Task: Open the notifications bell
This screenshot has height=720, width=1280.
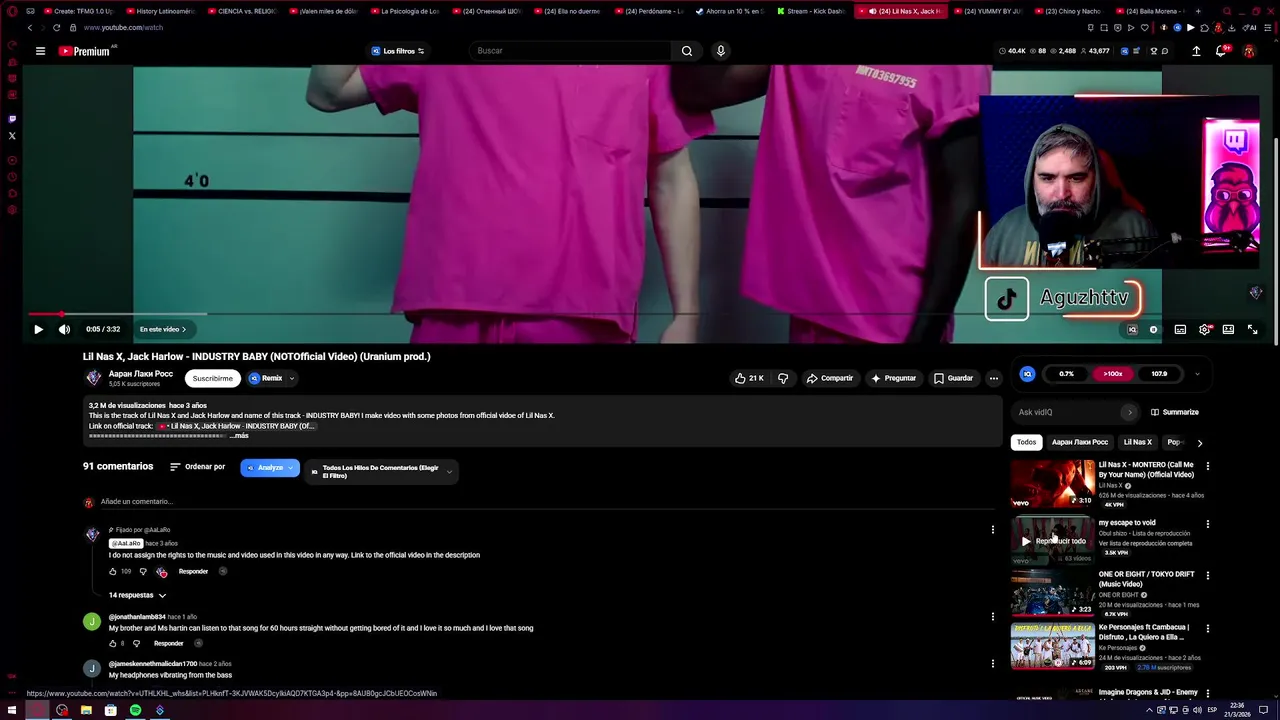Action: [1221, 51]
